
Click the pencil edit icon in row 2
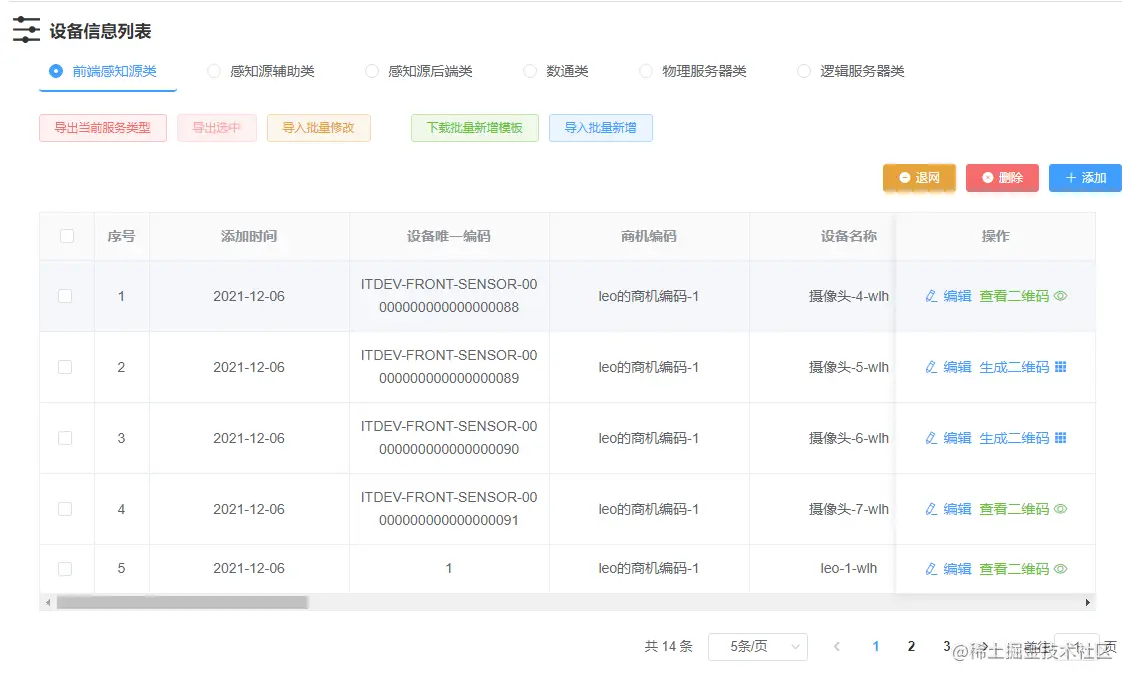pos(931,367)
